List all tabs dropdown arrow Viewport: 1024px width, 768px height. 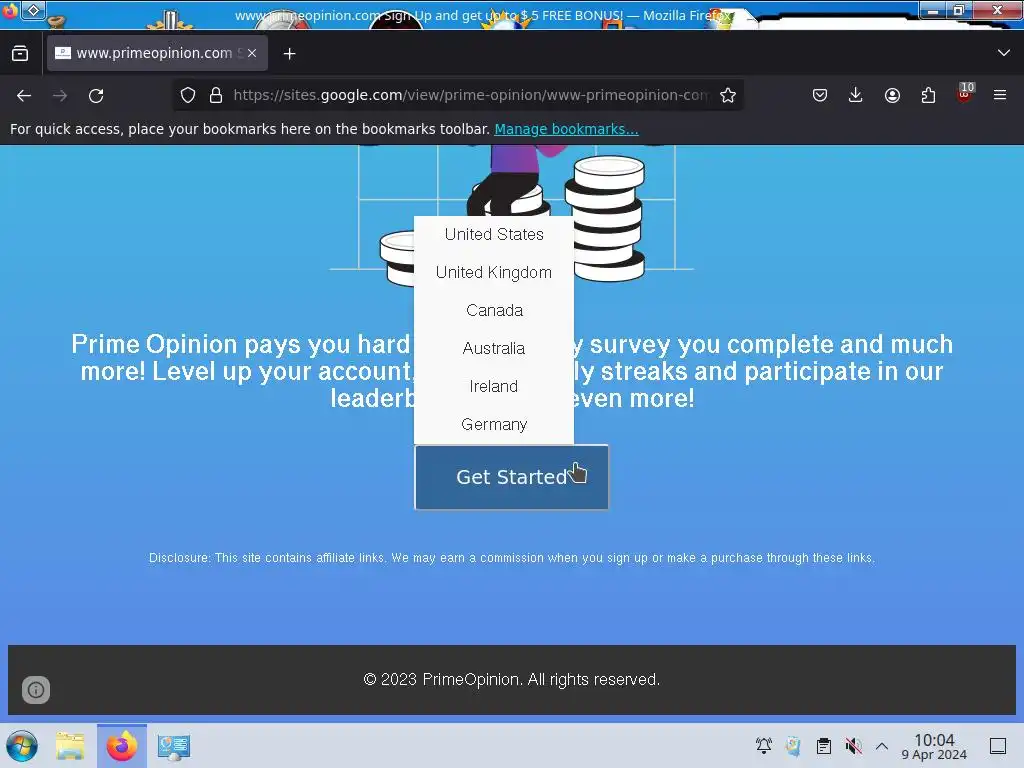(x=1004, y=53)
